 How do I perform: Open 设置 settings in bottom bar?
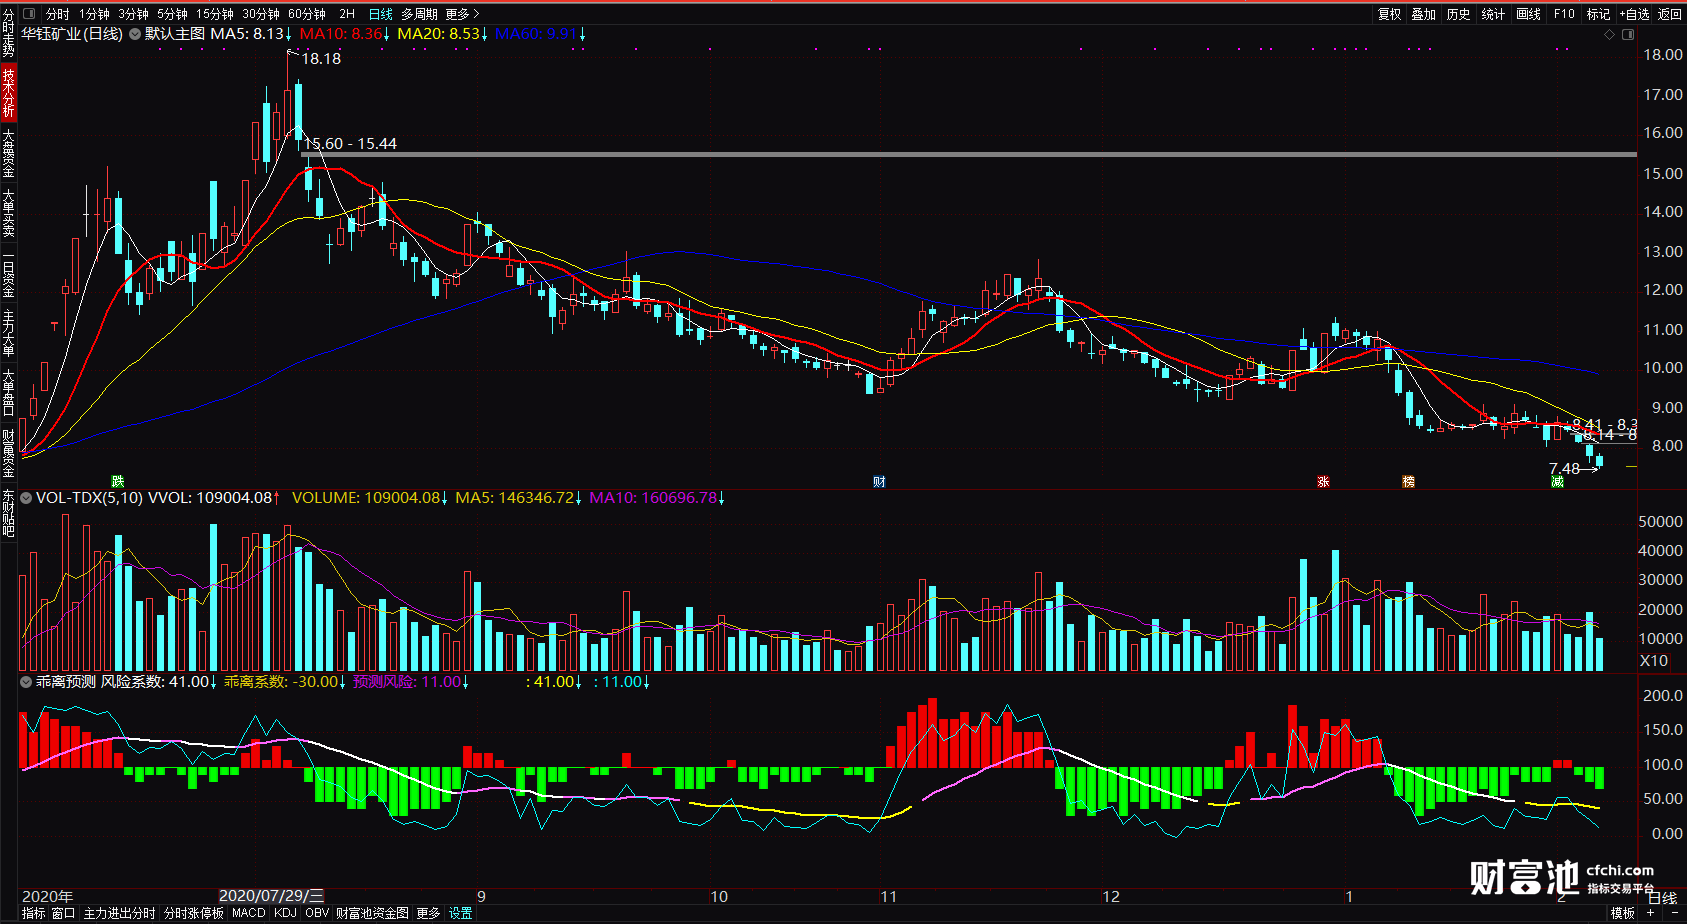tap(460, 913)
